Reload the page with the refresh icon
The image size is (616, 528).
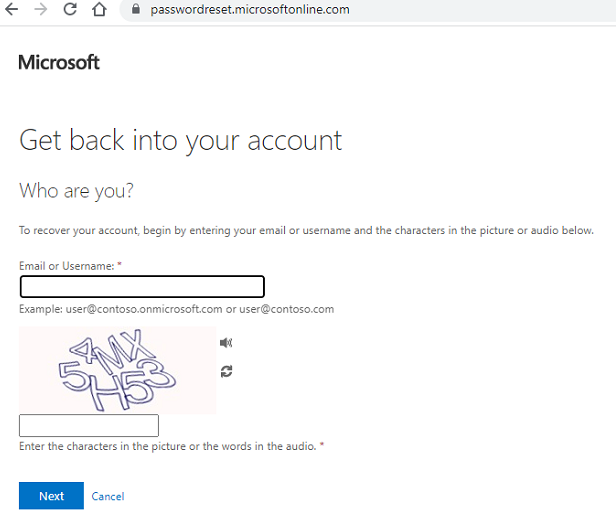[x=70, y=9]
